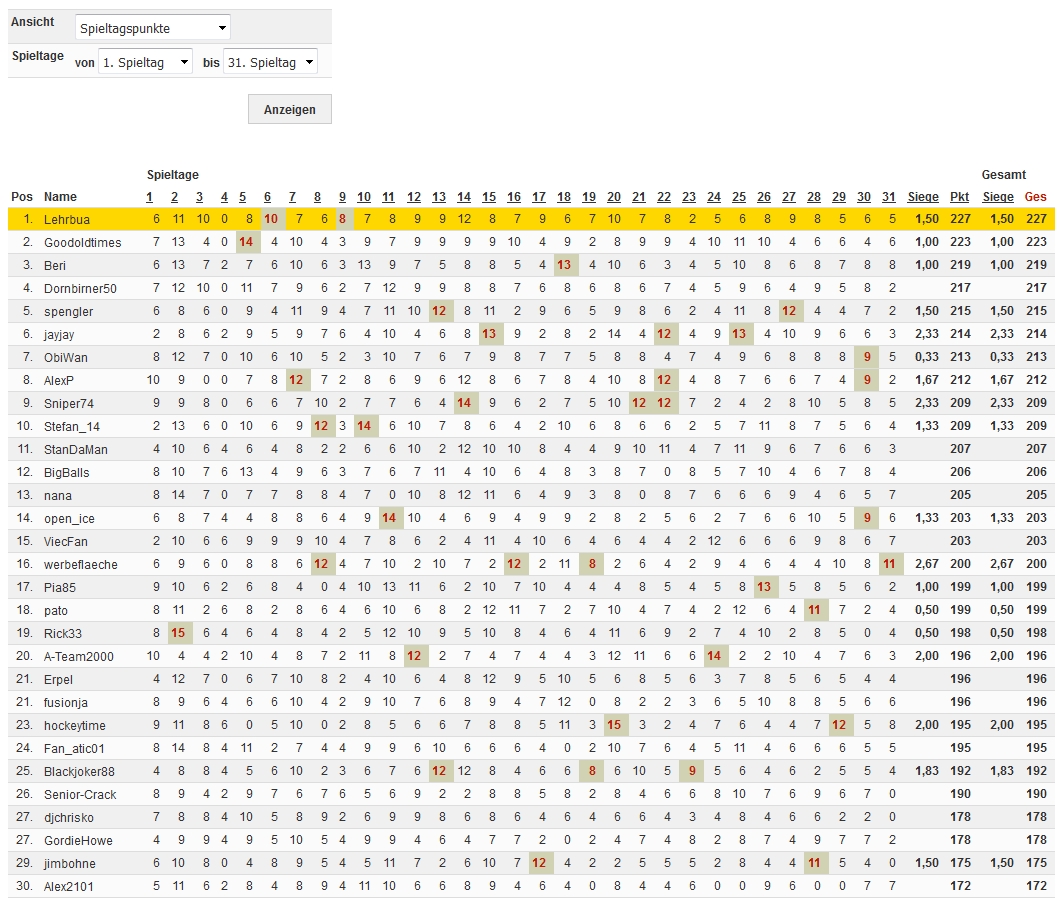
Task: Select the highlighted Lehrbua row name
Action: click(x=66, y=219)
